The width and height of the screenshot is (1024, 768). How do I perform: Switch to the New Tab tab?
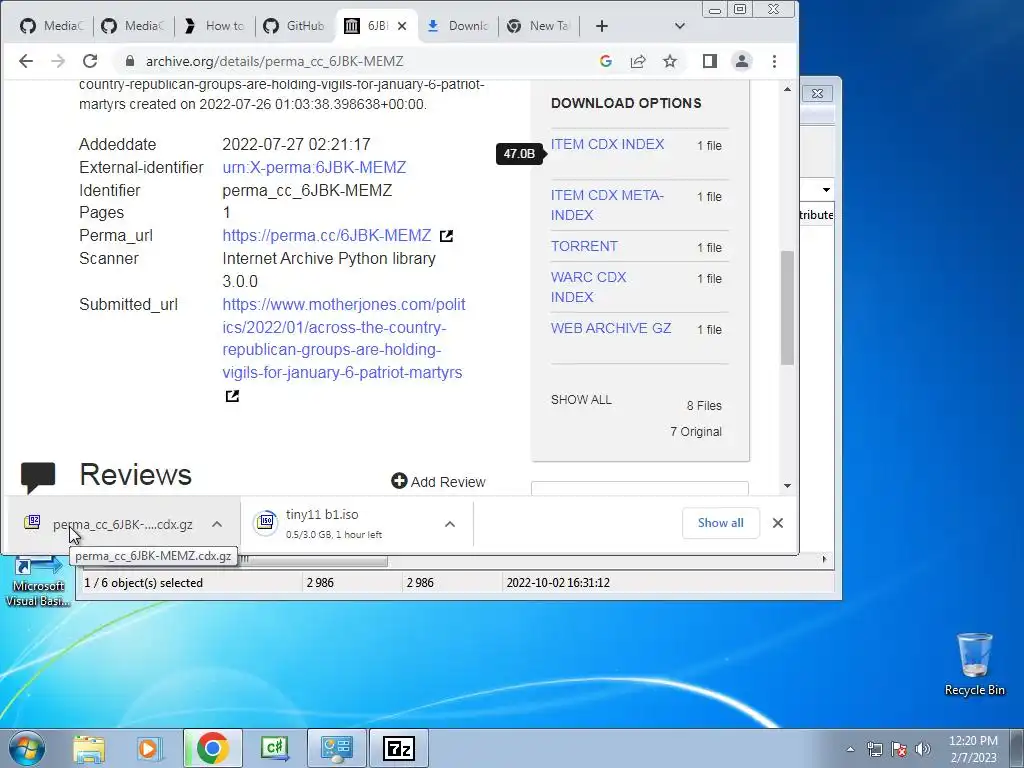(538, 26)
